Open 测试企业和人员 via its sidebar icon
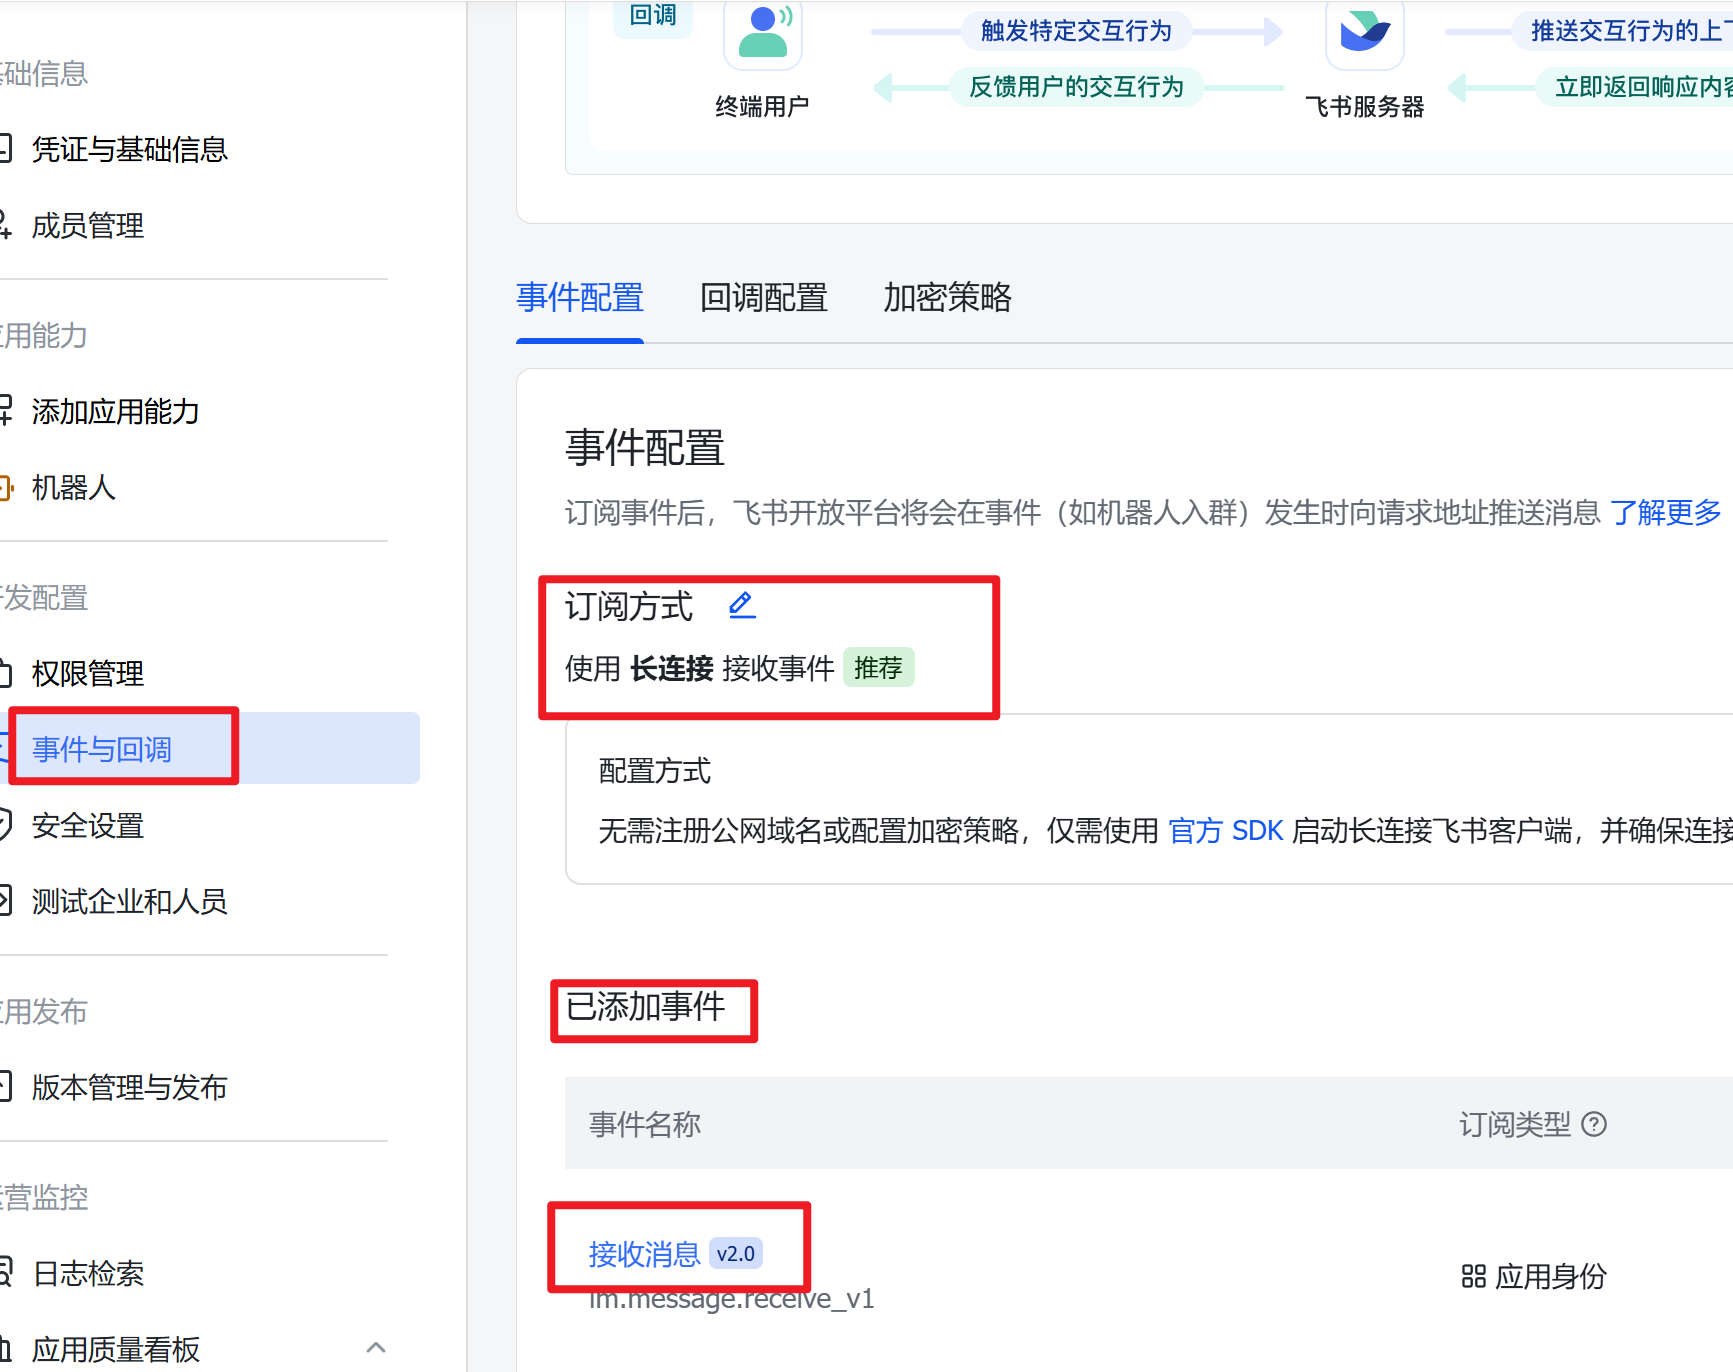Image resolution: width=1733 pixels, height=1372 pixels. (x=5, y=901)
